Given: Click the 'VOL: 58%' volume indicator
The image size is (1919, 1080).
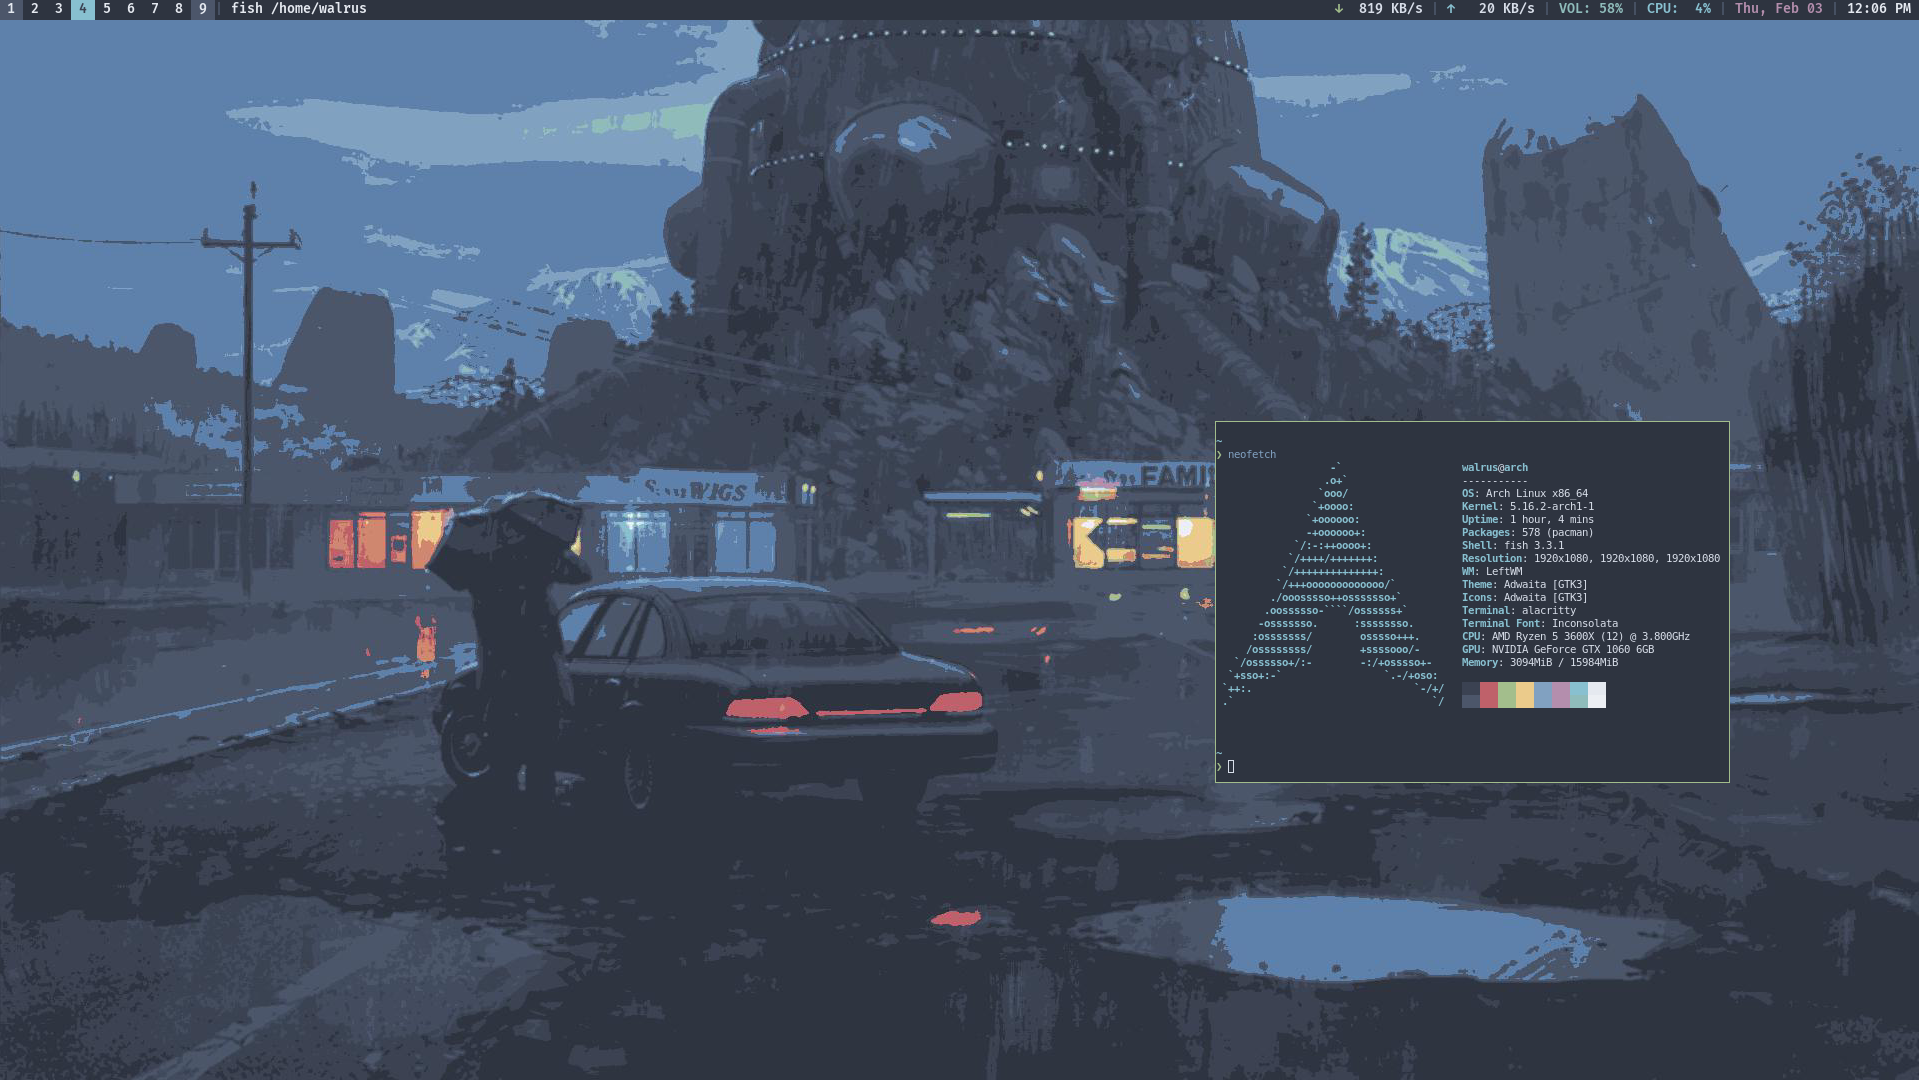Looking at the screenshot, I should tap(1591, 9).
